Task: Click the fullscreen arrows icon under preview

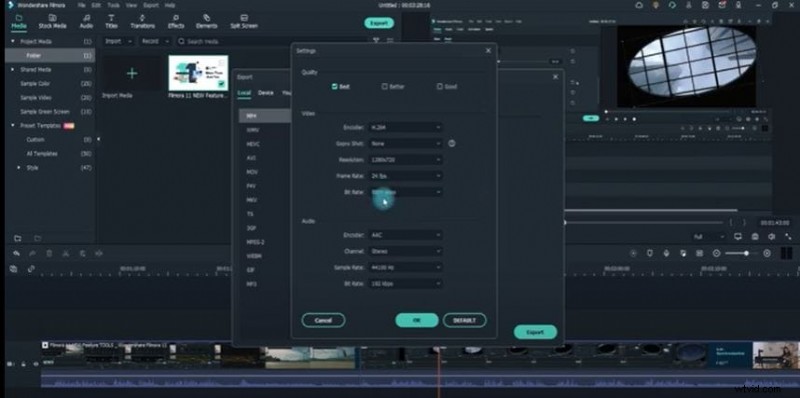Action: point(788,237)
